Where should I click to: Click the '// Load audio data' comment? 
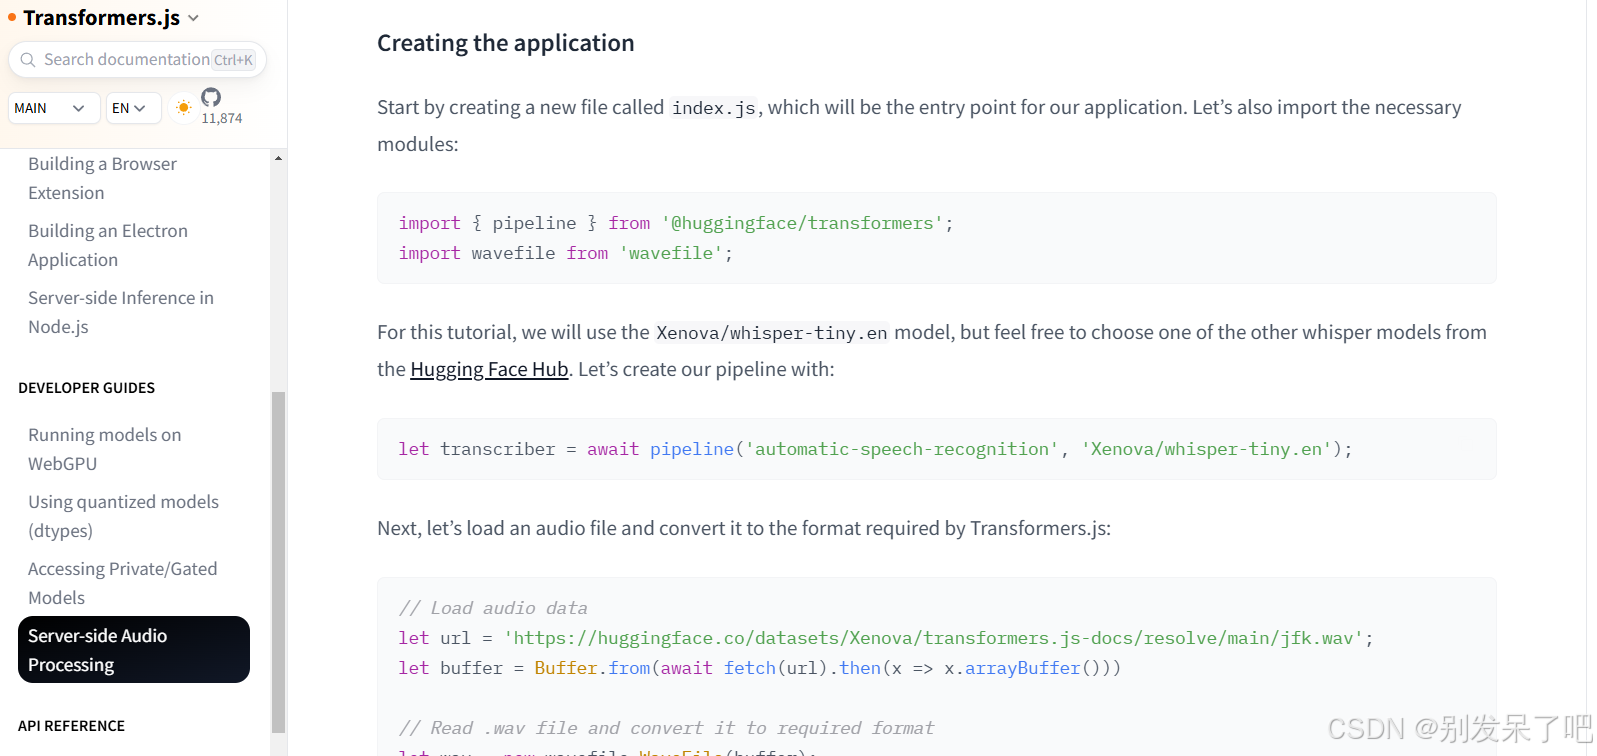tap(493, 608)
